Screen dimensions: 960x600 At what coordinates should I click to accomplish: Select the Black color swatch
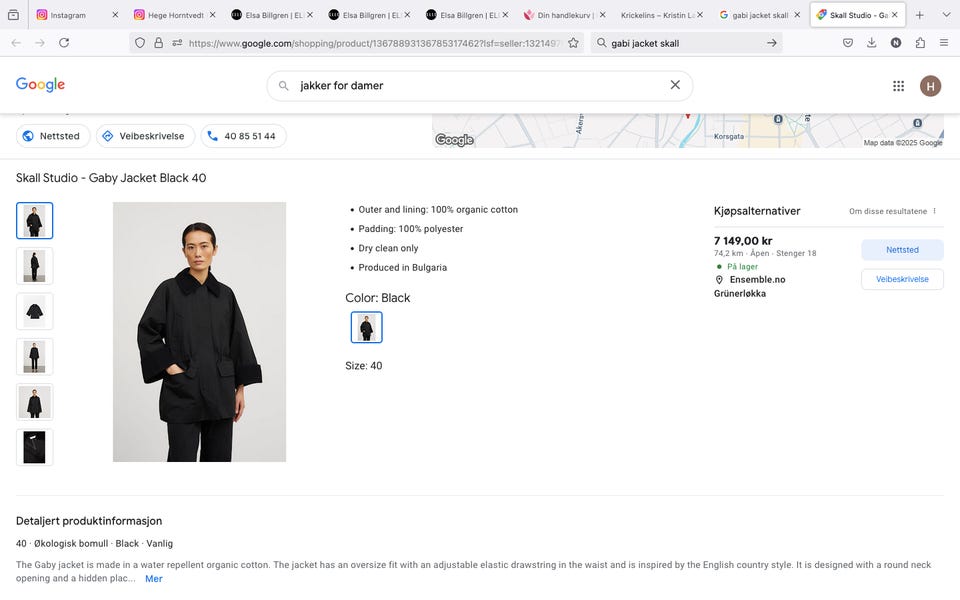pyautogui.click(x=366, y=327)
